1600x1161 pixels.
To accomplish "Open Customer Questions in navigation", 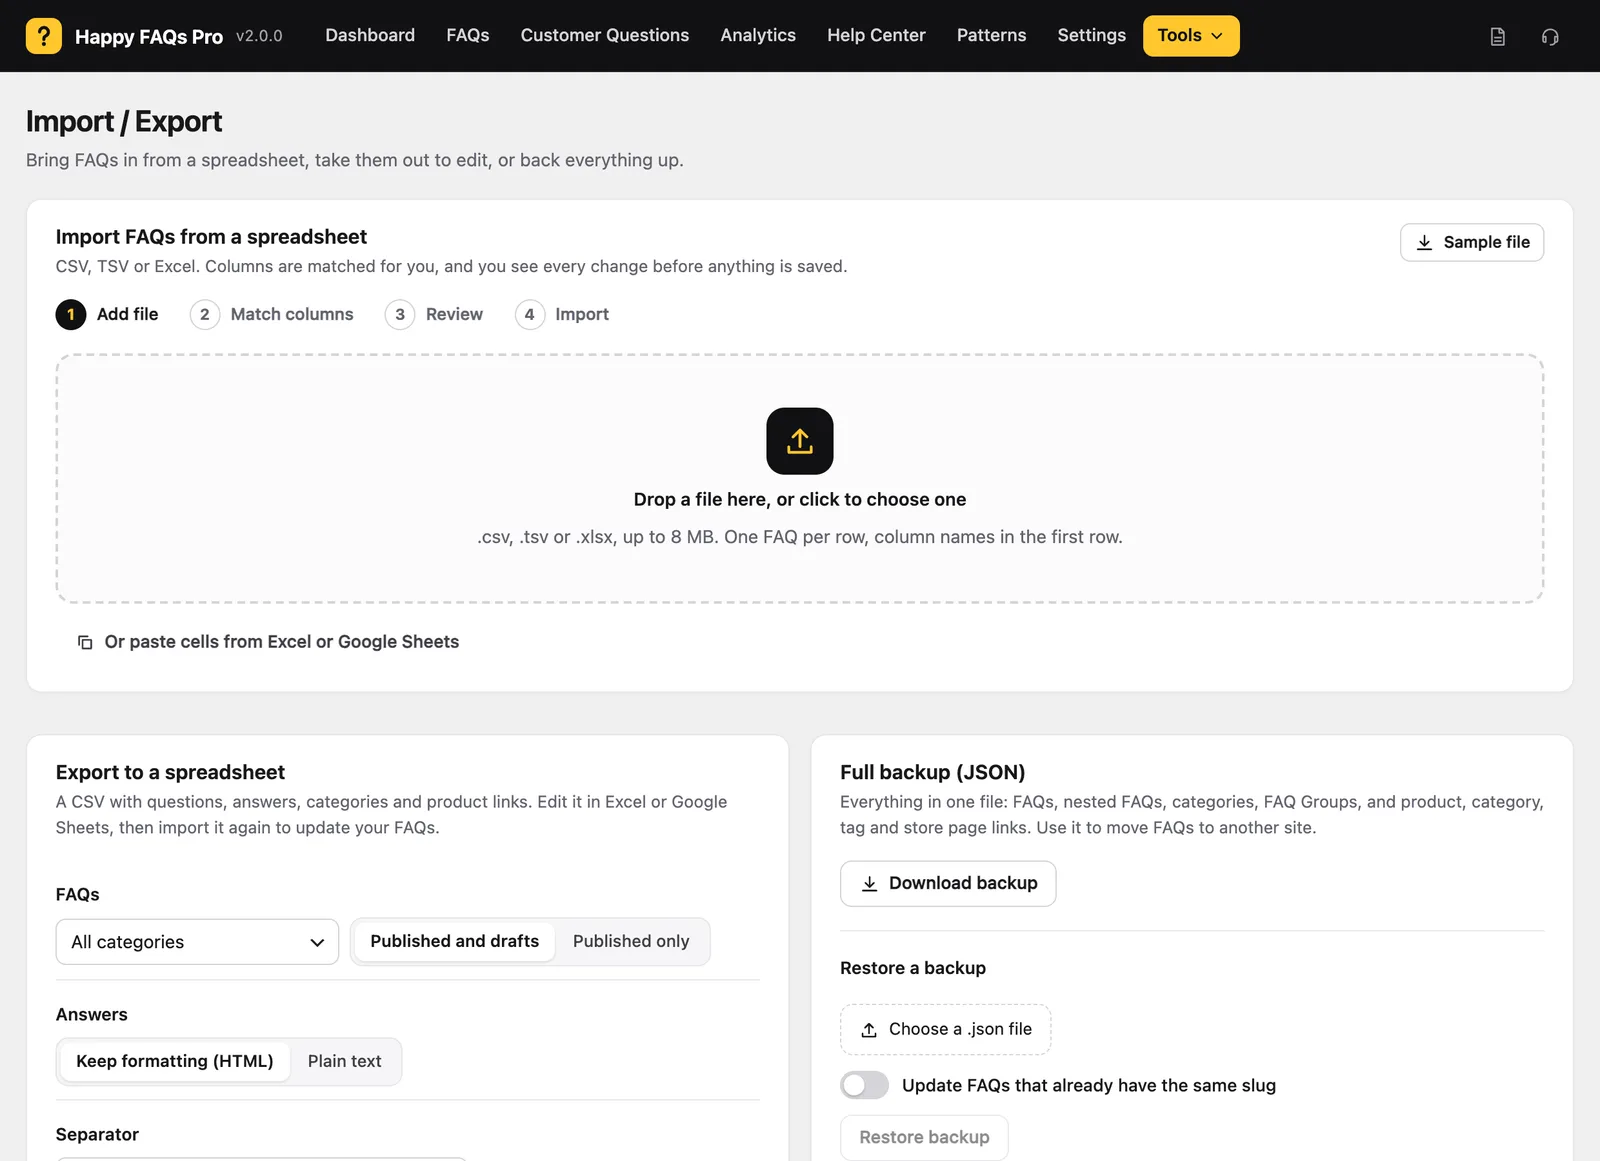I will pyautogui.click(x=605, y=35).
